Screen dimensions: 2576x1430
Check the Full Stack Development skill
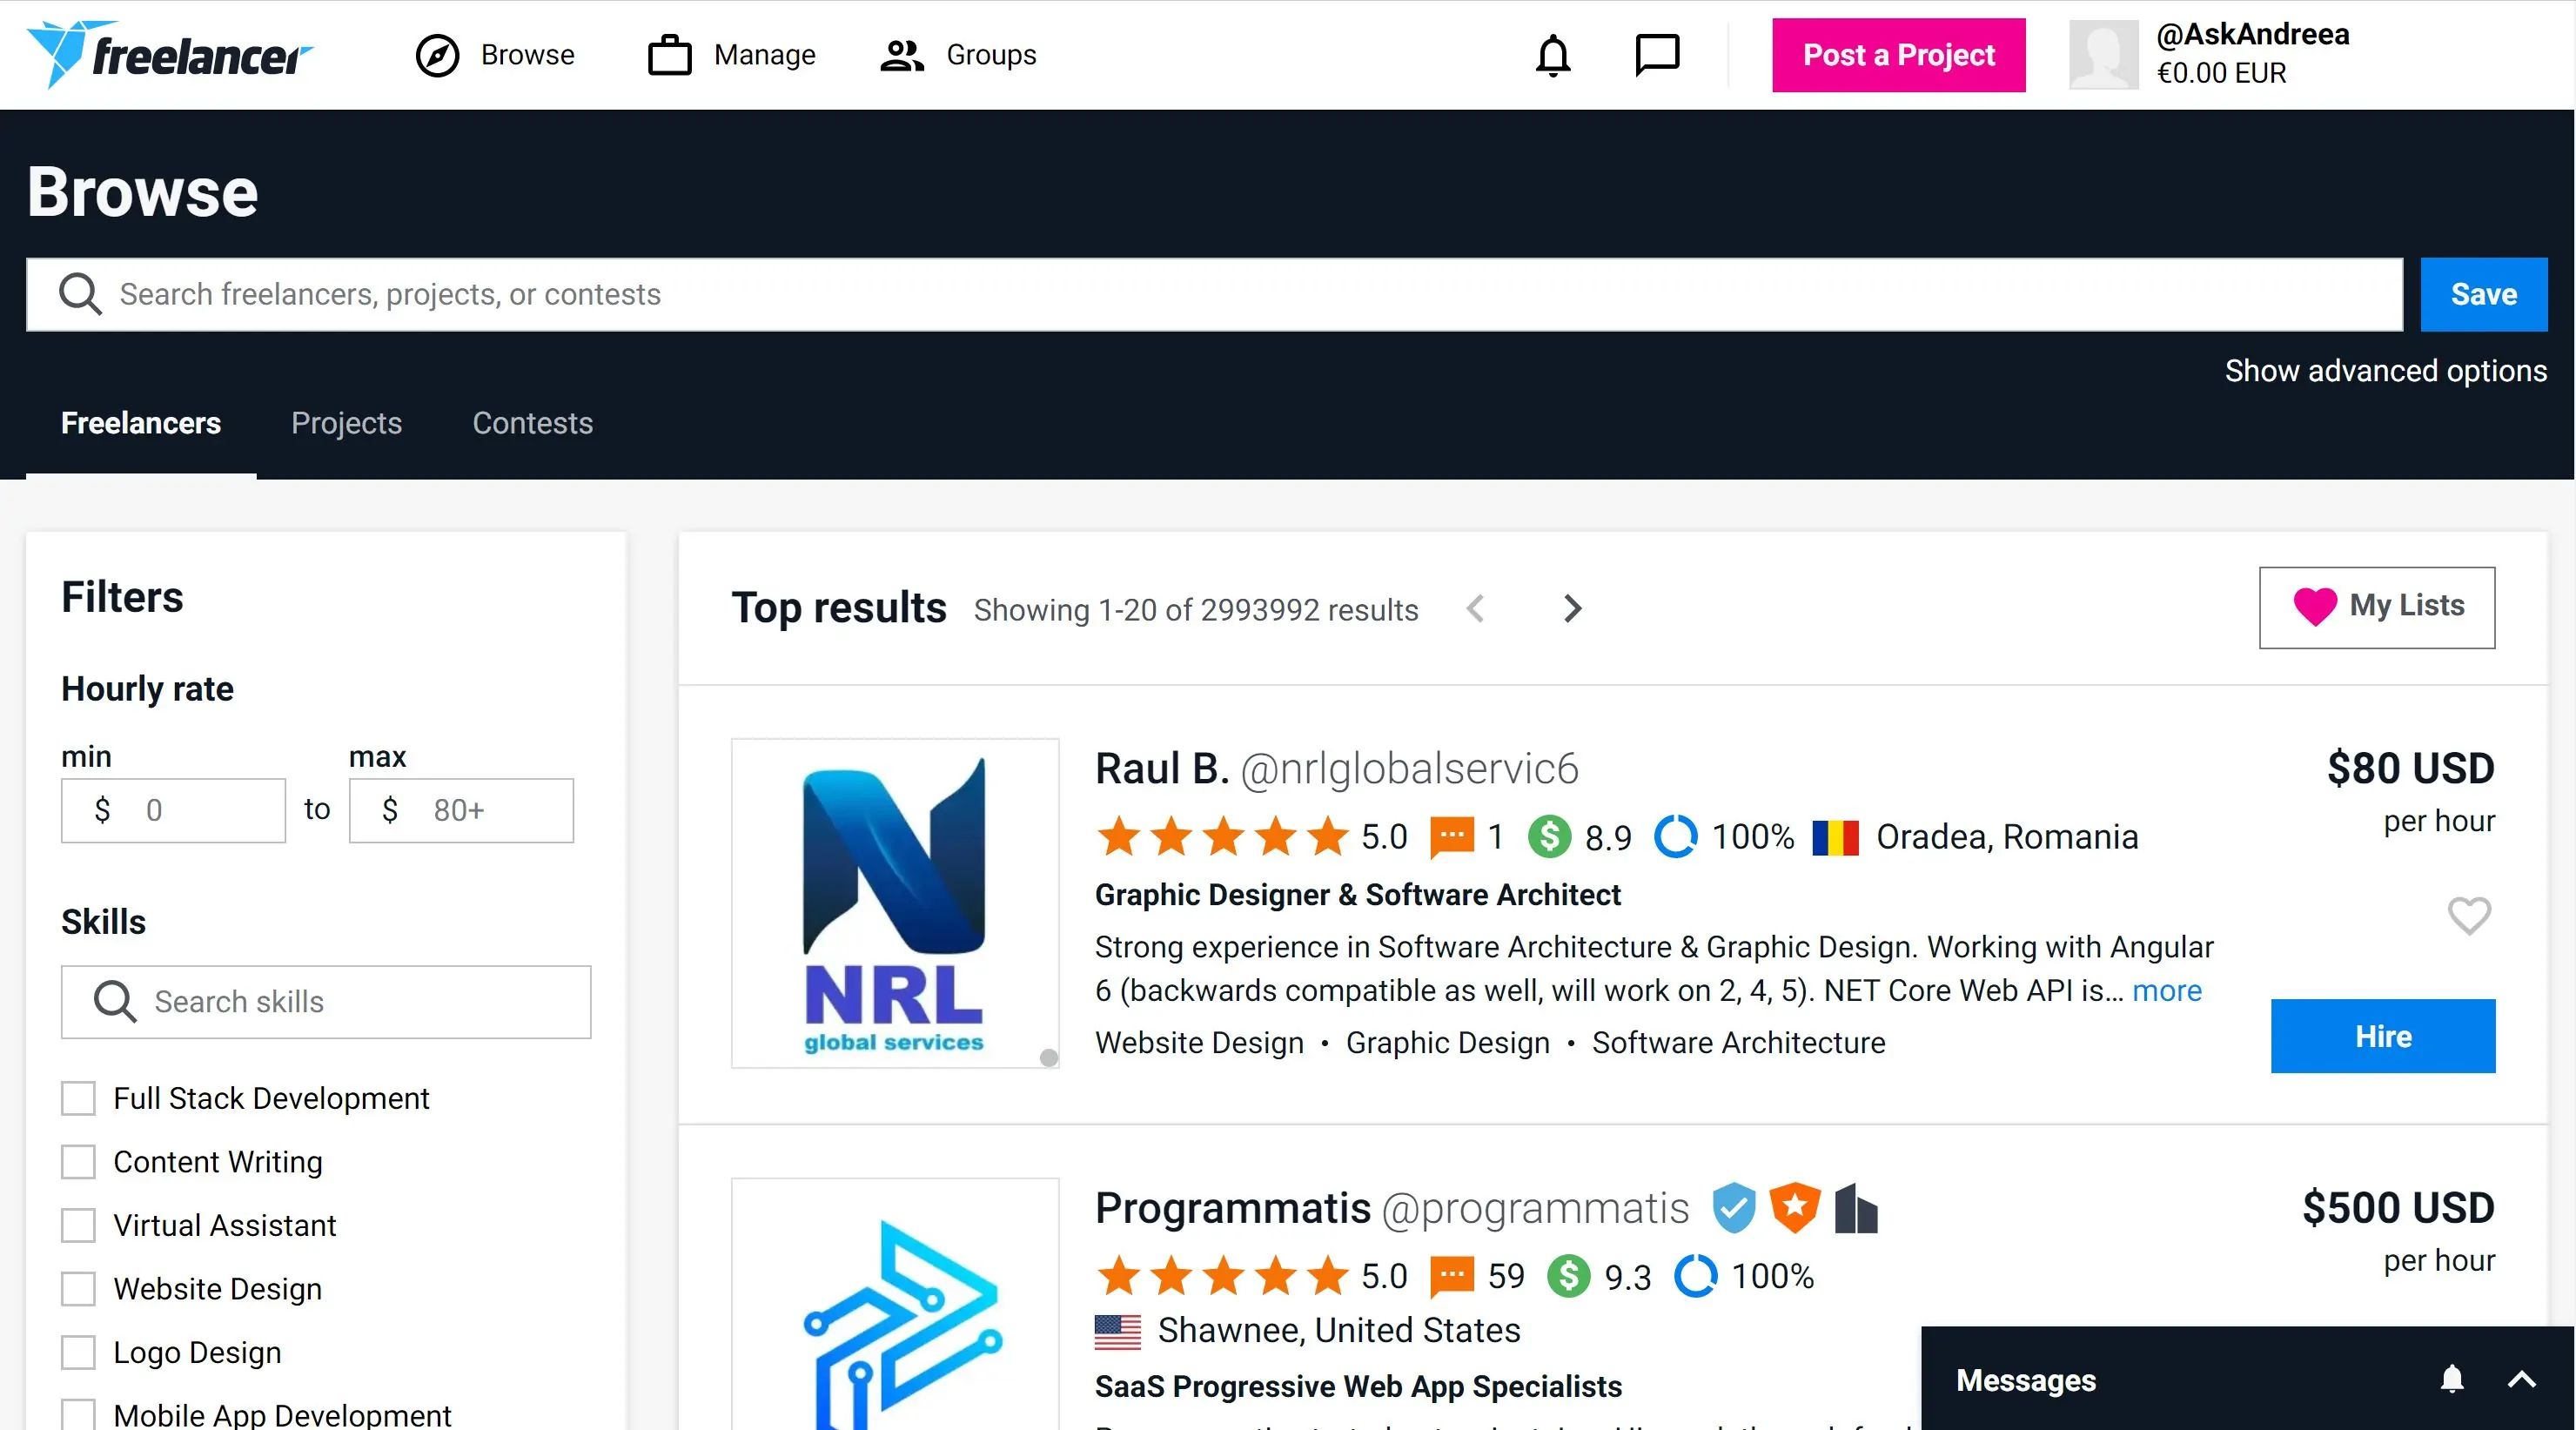point(78,1098)
